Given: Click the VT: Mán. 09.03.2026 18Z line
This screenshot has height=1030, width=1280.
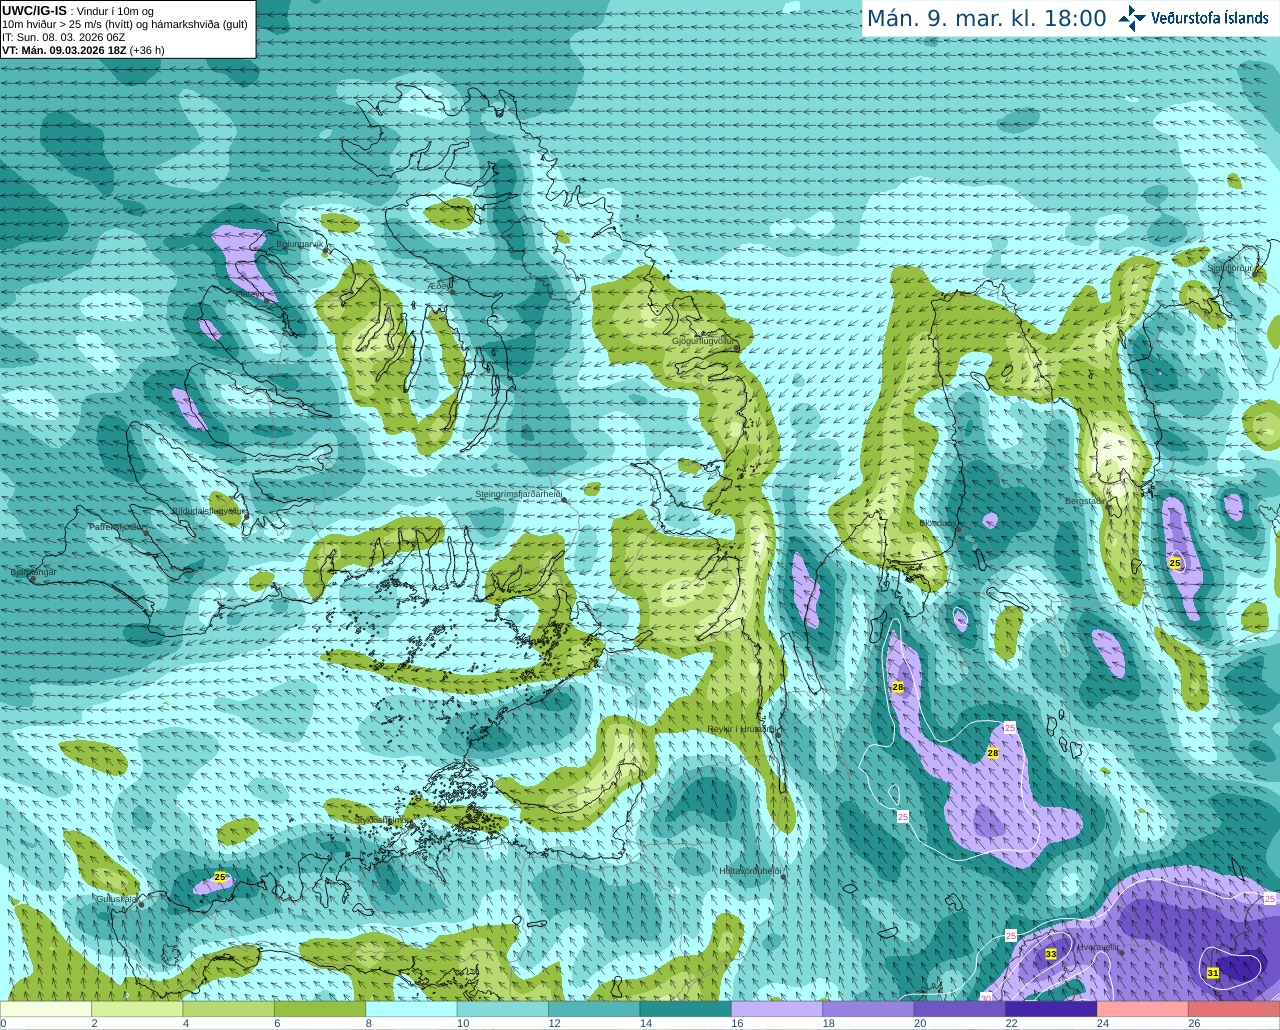Looking at the screenshot, I should click(83, 50).
